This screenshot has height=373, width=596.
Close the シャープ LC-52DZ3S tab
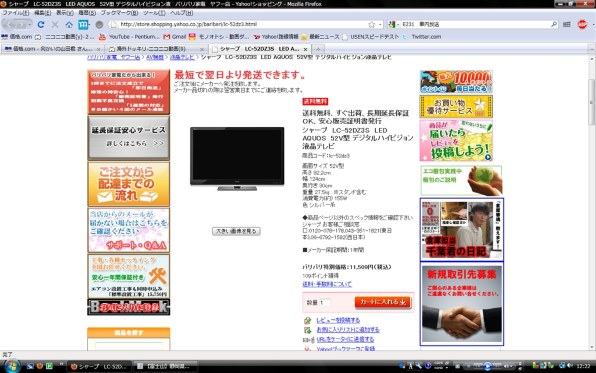click(x=305, y=49)
